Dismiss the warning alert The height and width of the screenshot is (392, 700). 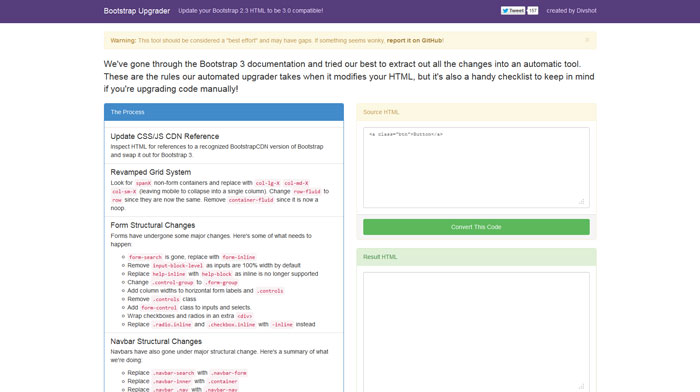(x=587, y=40)
